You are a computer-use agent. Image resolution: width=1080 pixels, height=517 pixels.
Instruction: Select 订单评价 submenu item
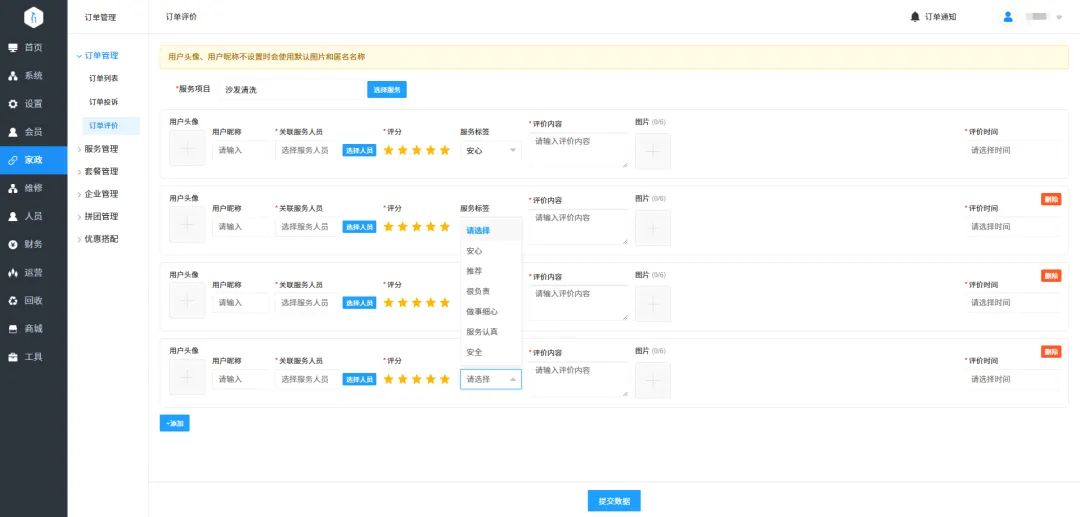click(111, 125)
